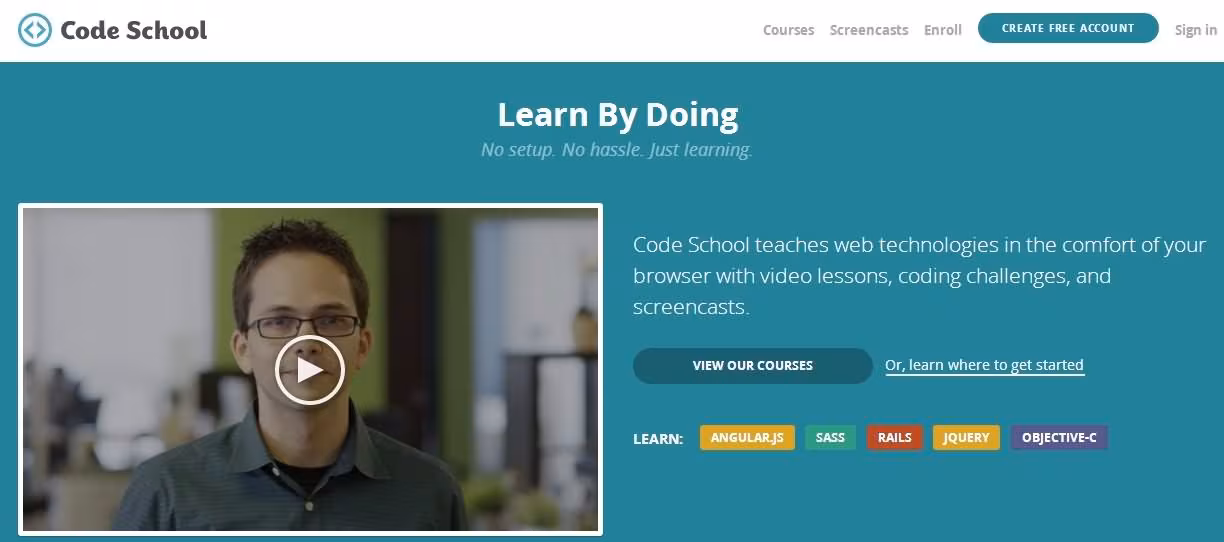Click the Code School description paragraph

(x=919, y=276)
